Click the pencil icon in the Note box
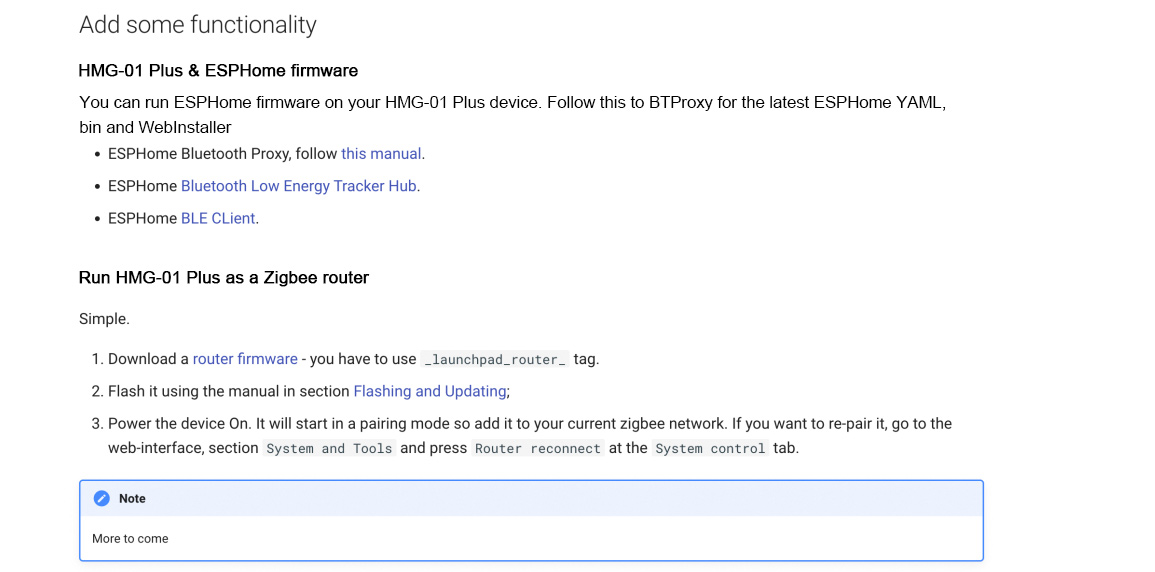 [x=101, y=499]
